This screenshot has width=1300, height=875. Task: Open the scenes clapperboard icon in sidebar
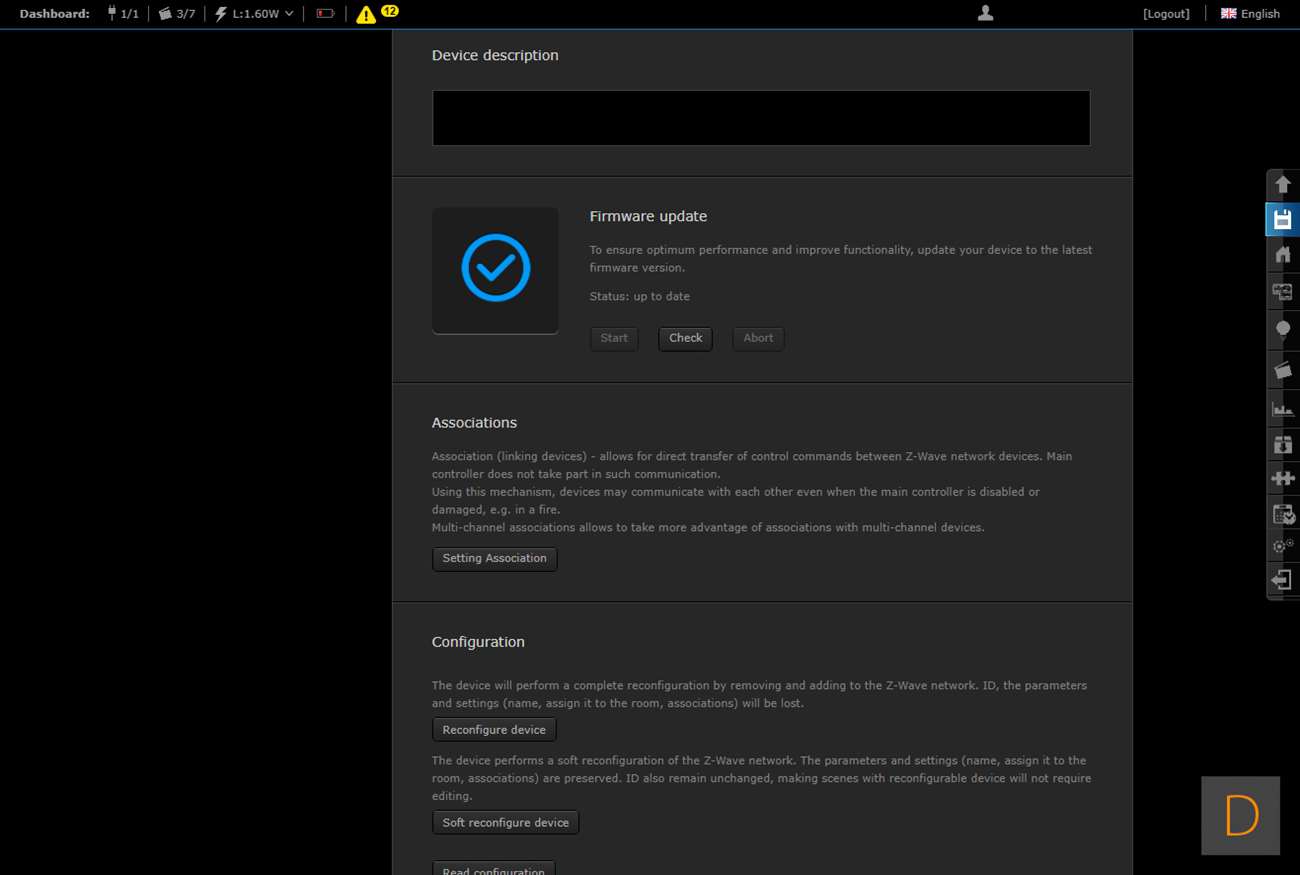(1282, 370)
